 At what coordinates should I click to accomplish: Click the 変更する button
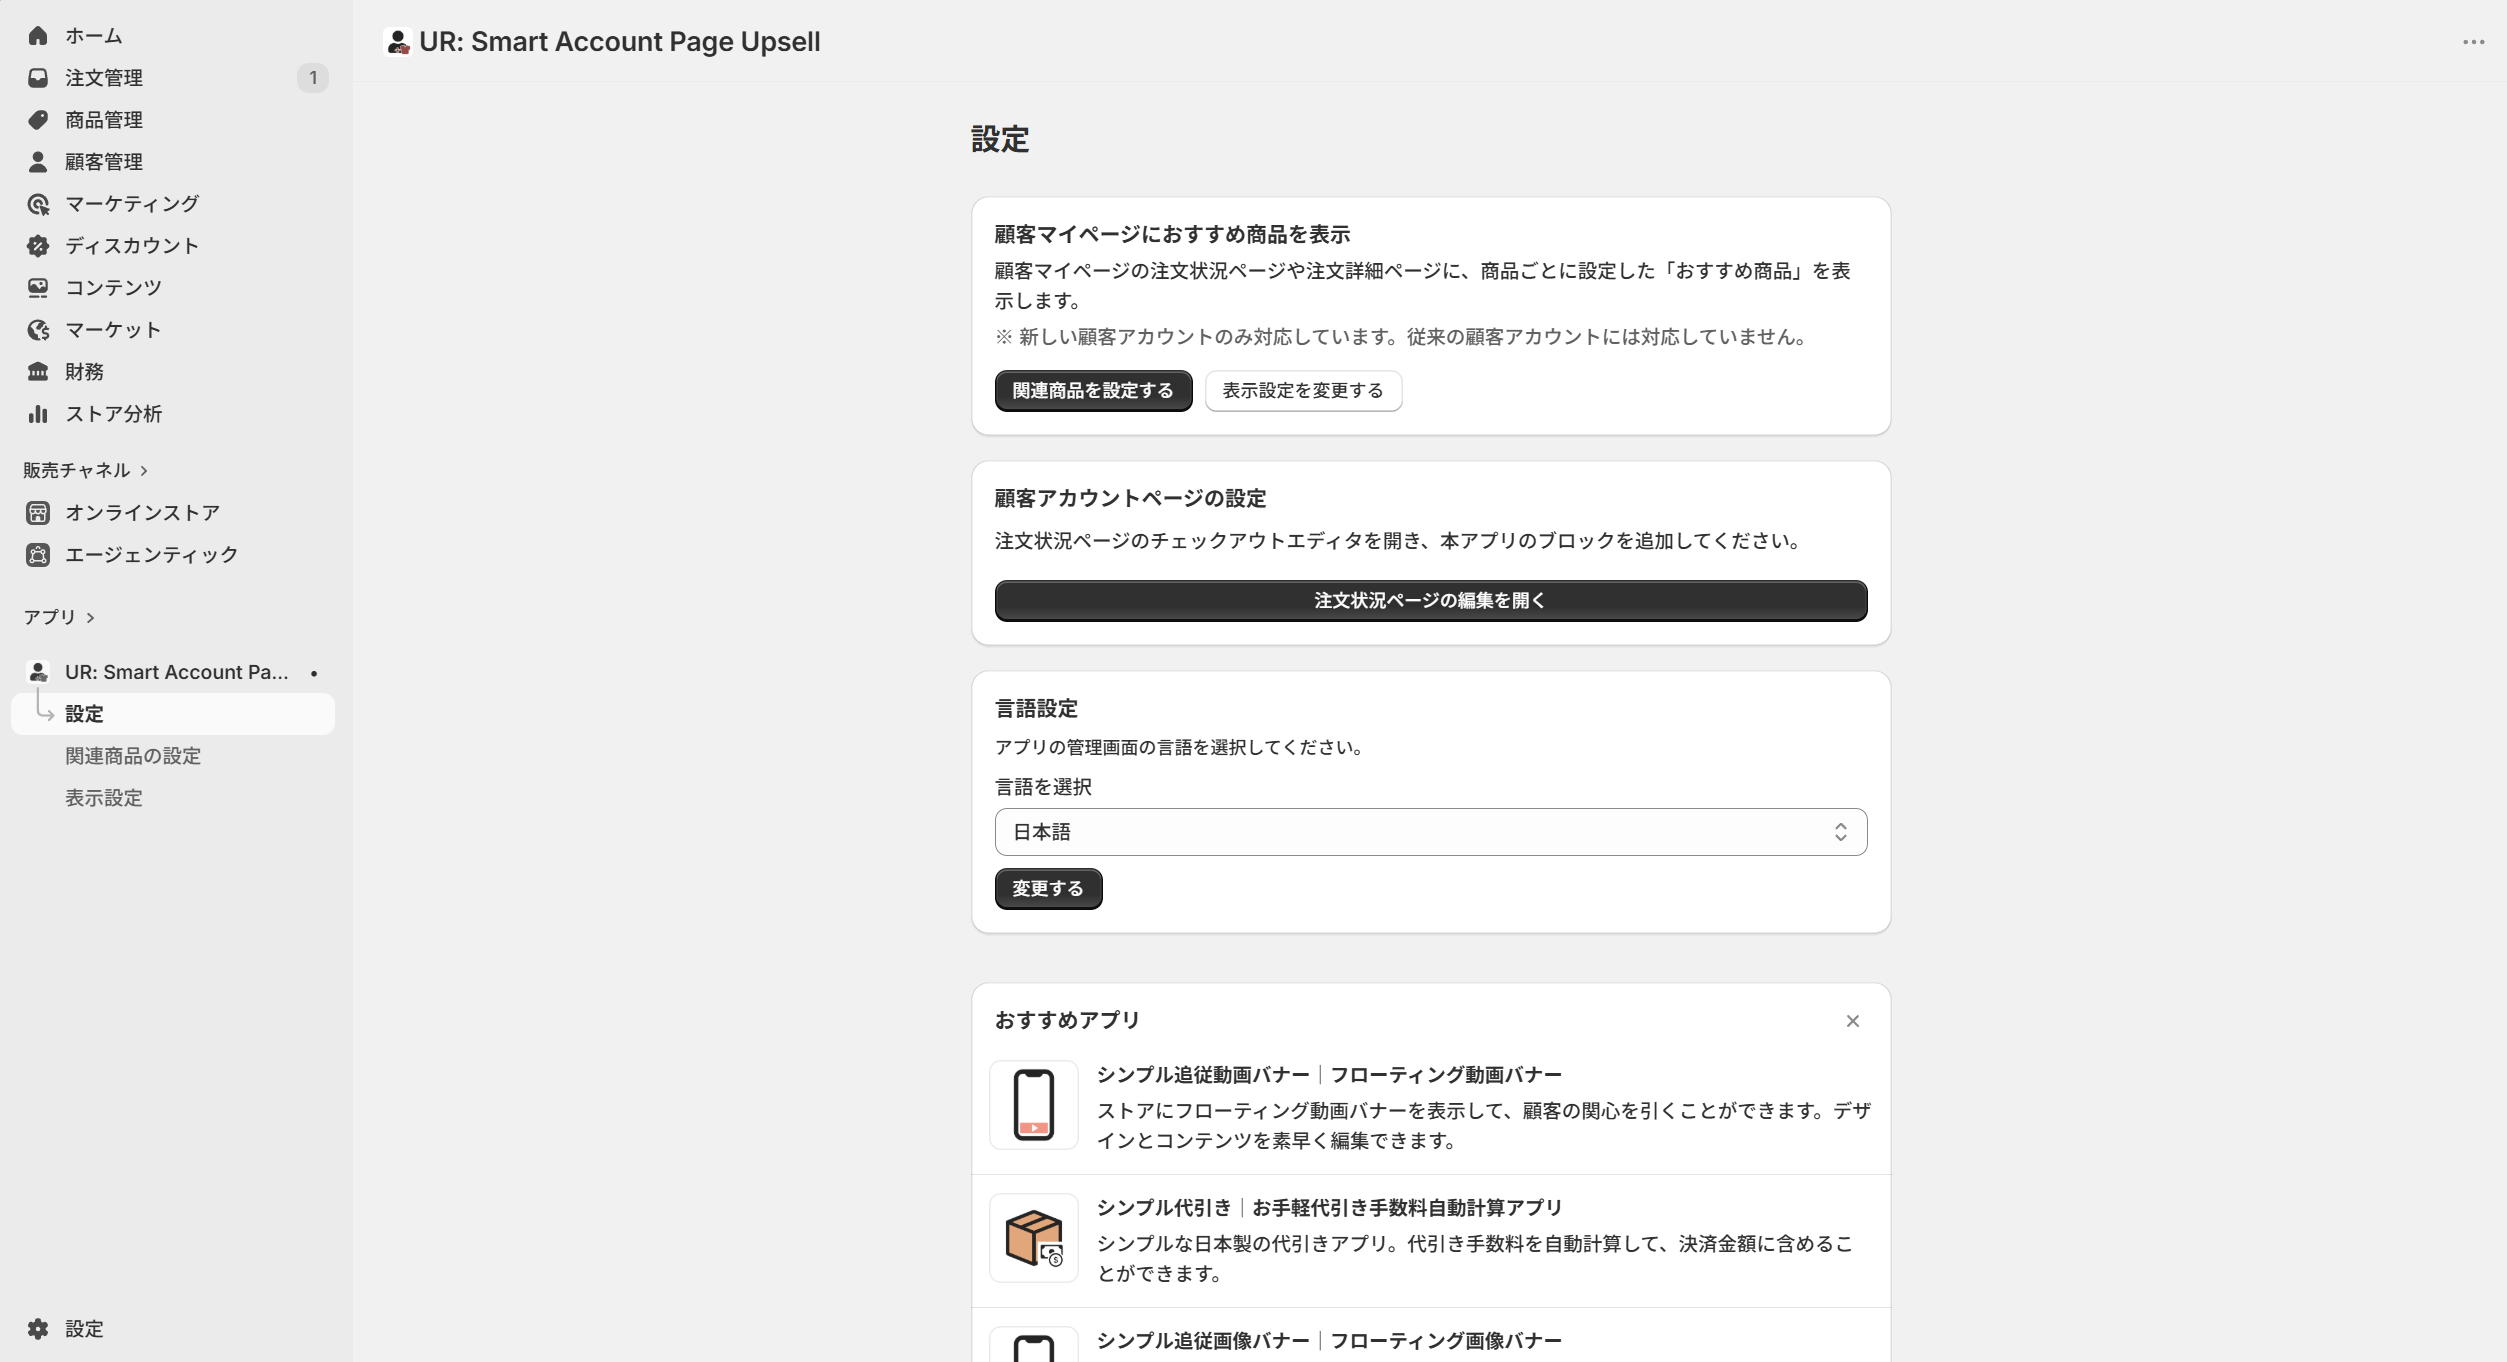pos(1048,889)
